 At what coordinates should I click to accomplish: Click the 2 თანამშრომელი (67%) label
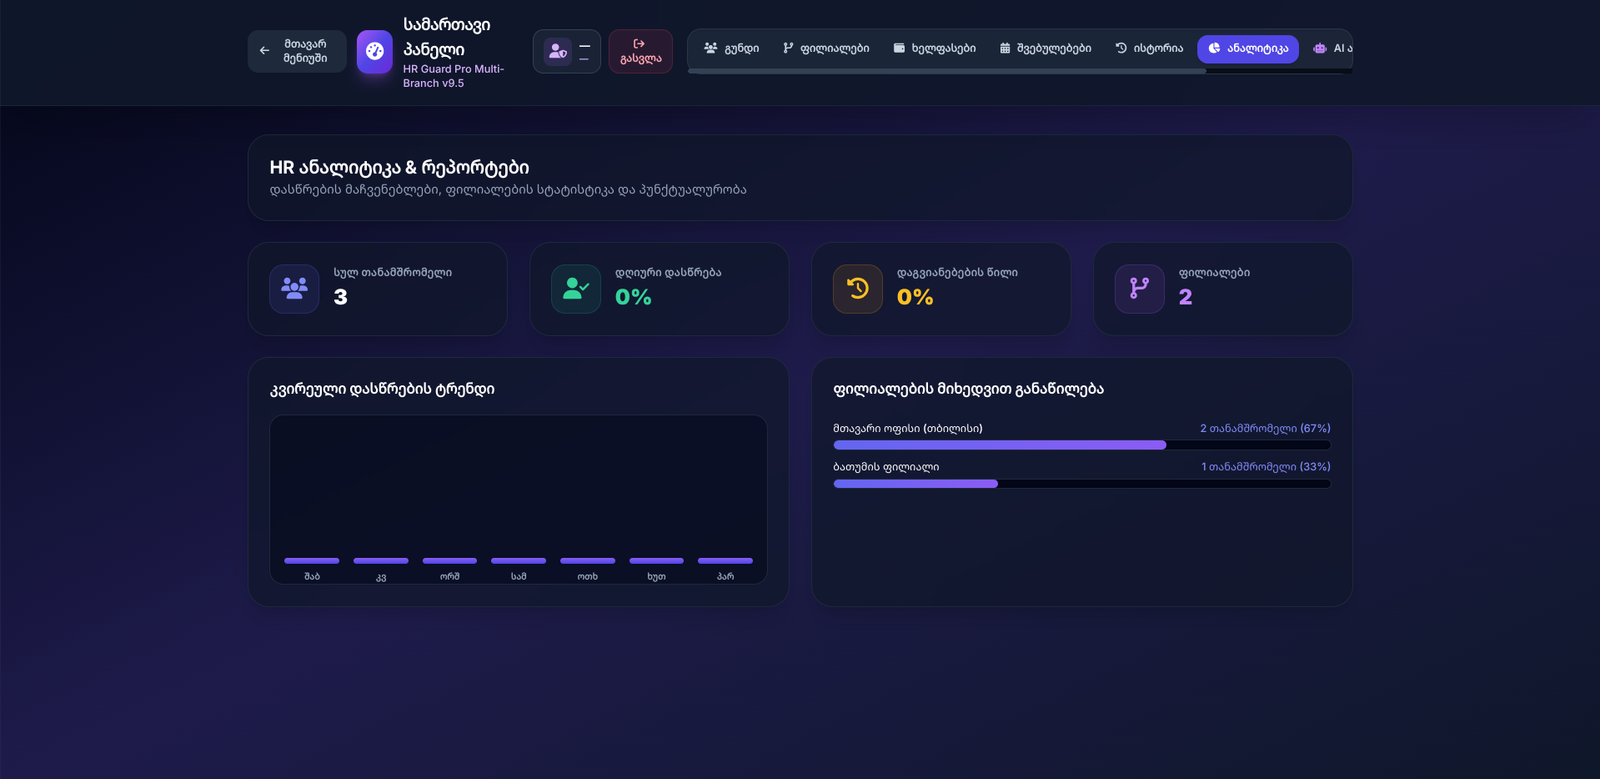coord(1265,428)
